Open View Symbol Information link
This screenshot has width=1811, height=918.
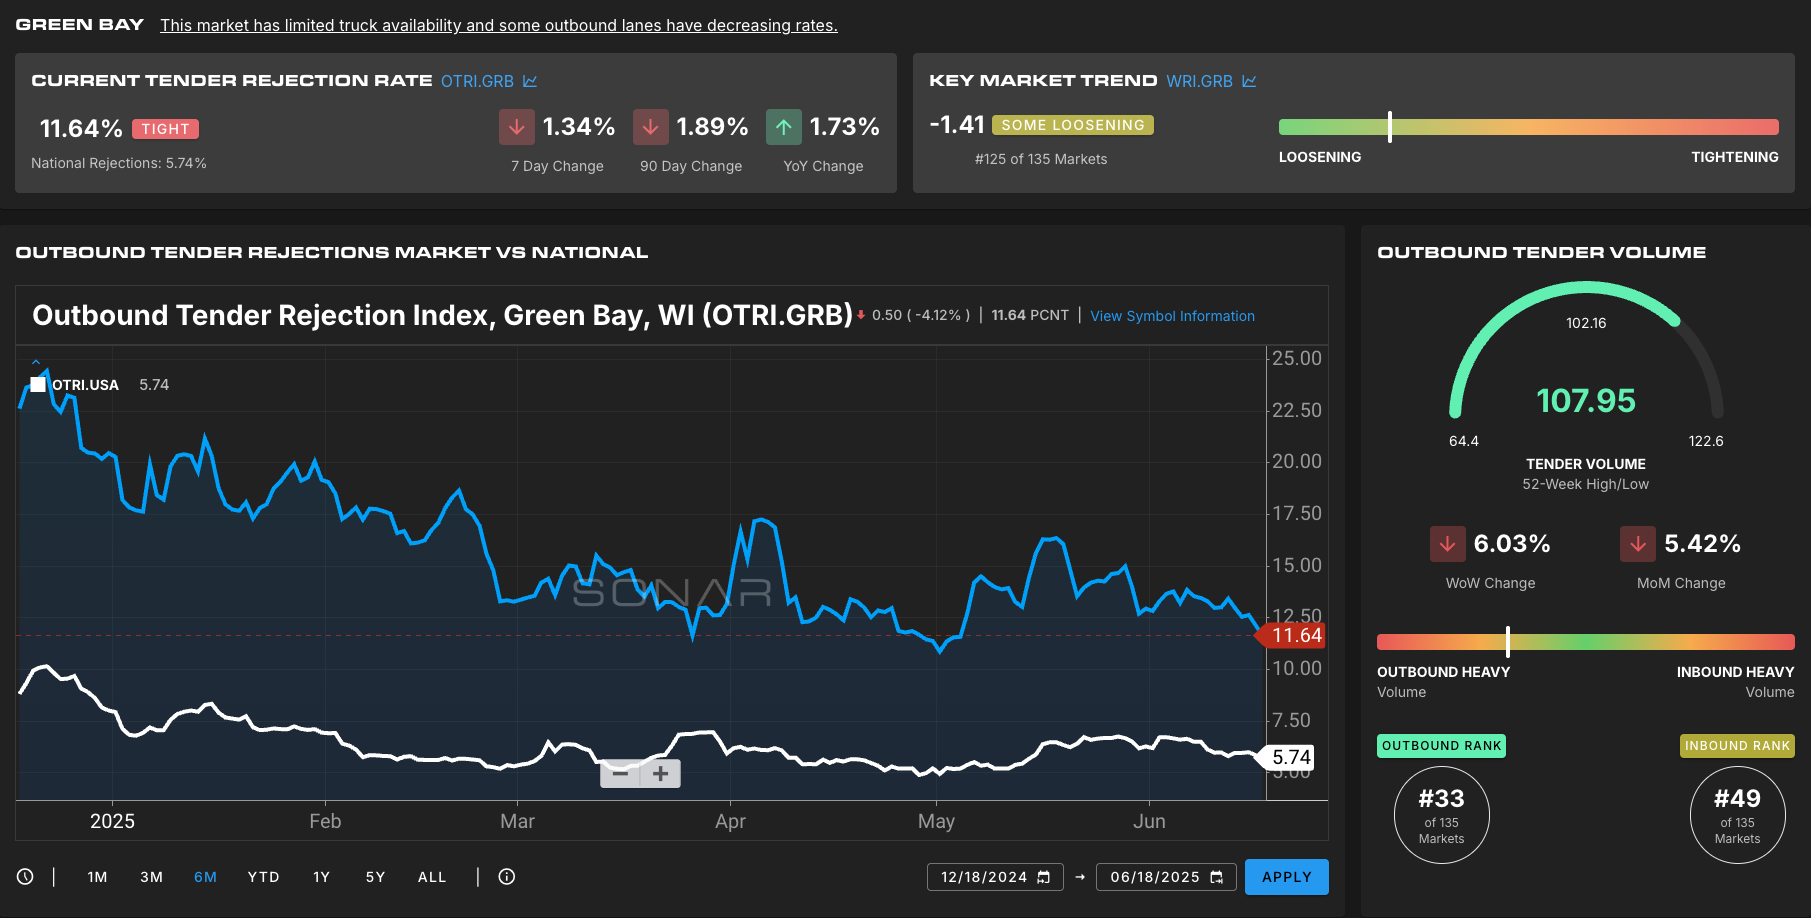coord(1172,316)
